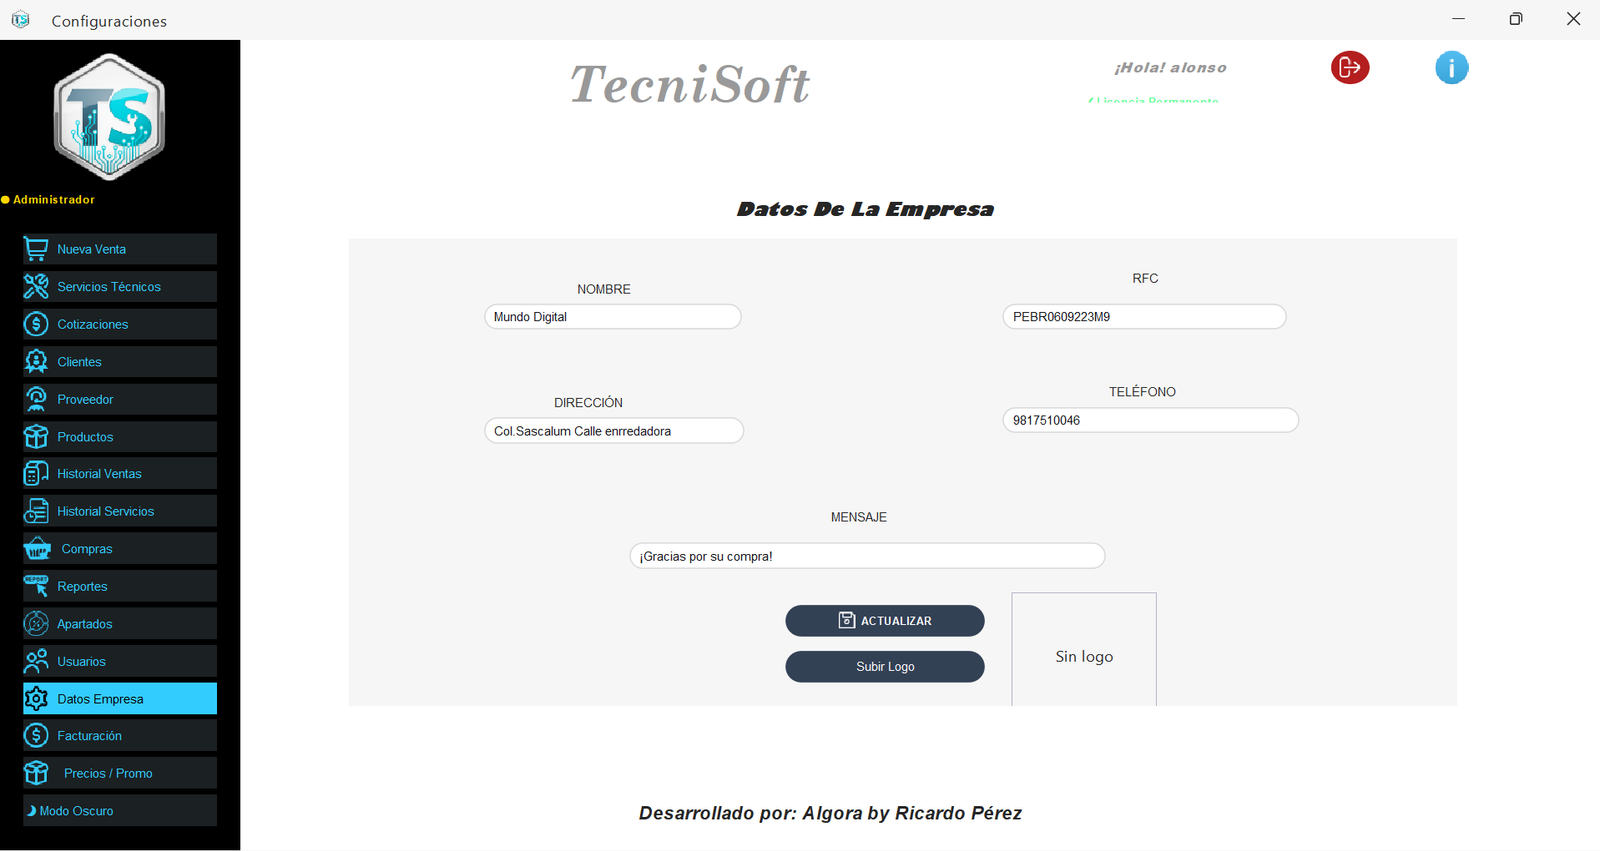1600x851 pixels.
Task: Go to Compras section
Action: tap(120, 548)
